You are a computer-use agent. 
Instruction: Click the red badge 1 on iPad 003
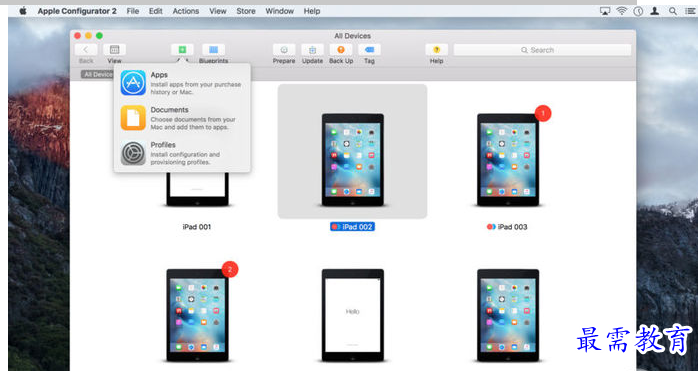click(543, 113)
